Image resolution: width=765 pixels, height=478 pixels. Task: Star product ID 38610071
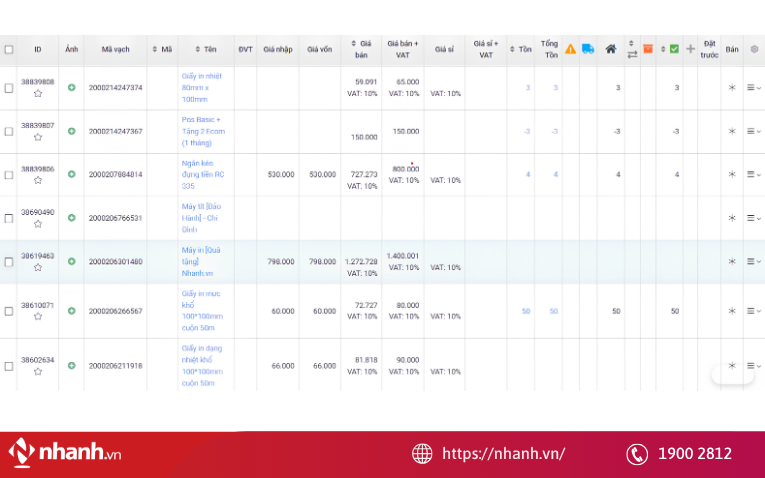[x=38, y=317]
